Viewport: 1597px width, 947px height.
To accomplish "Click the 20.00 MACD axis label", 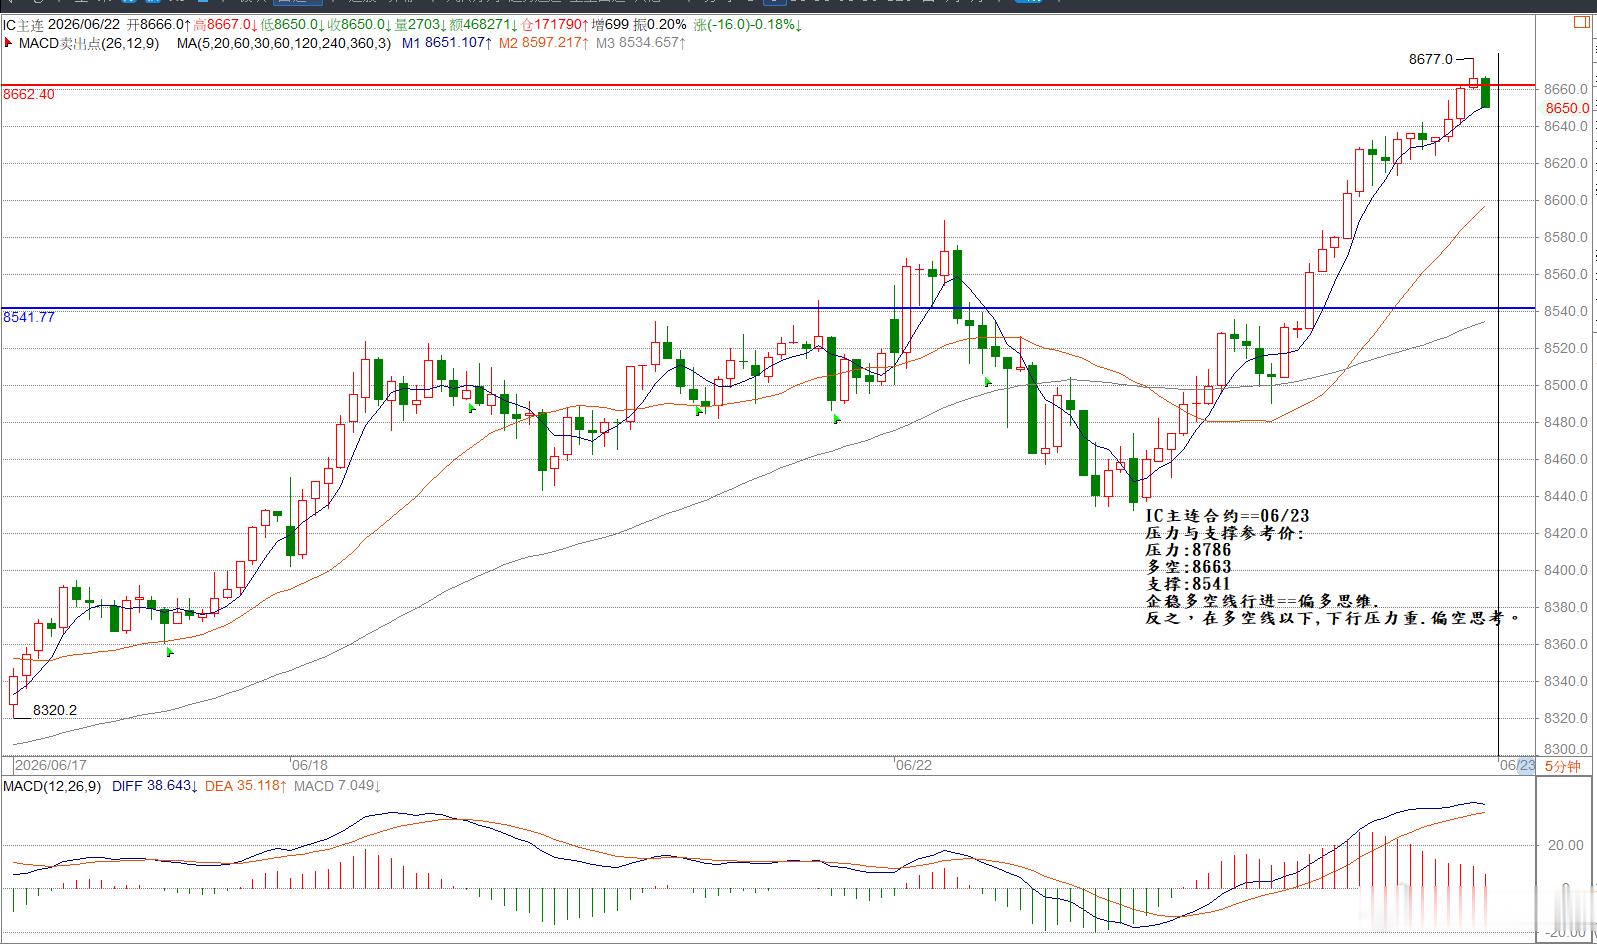I will point(1565,845).
